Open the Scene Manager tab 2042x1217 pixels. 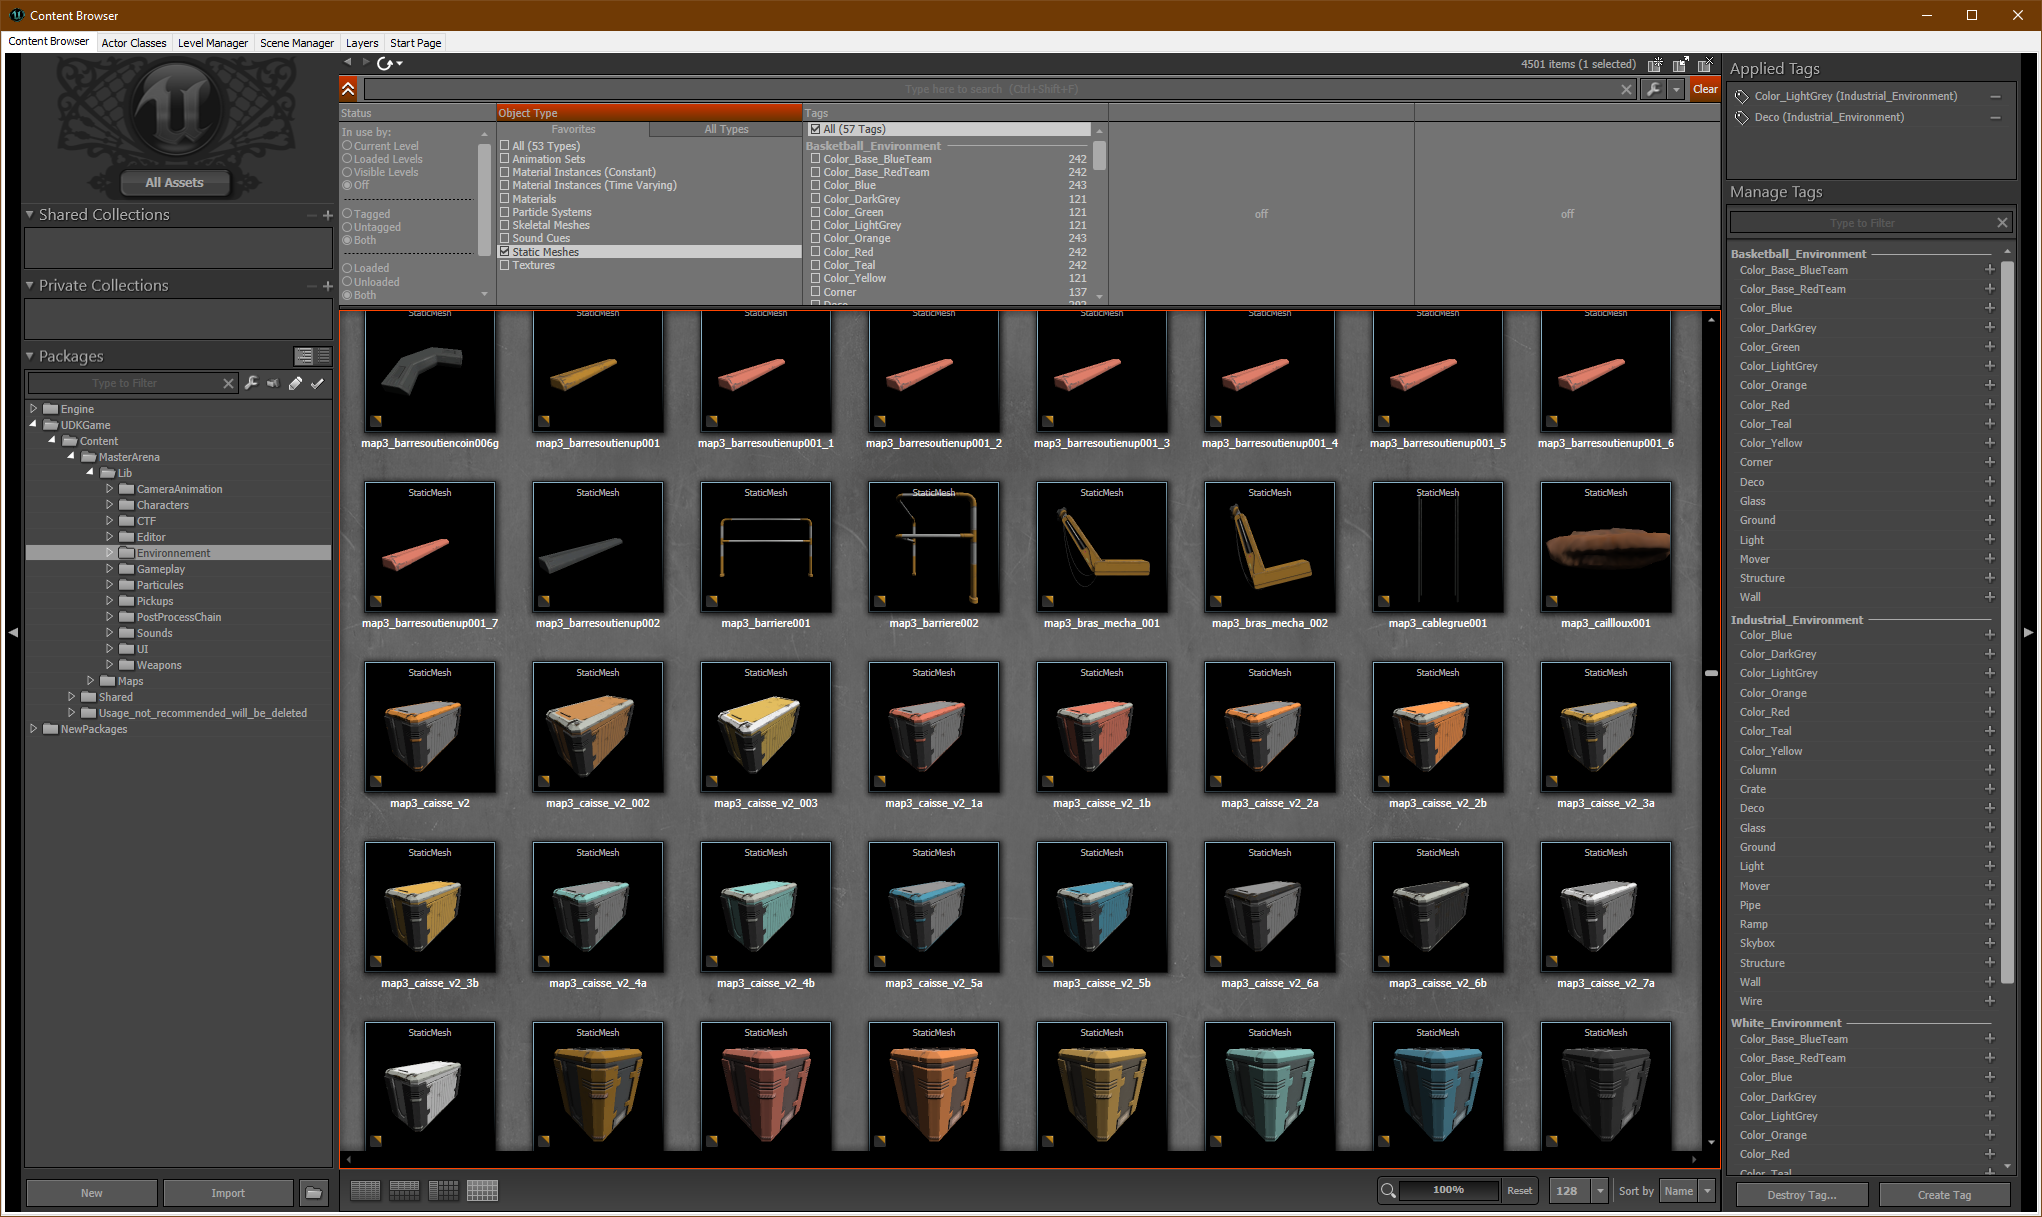pyautogui.click(x=296, y=43)
